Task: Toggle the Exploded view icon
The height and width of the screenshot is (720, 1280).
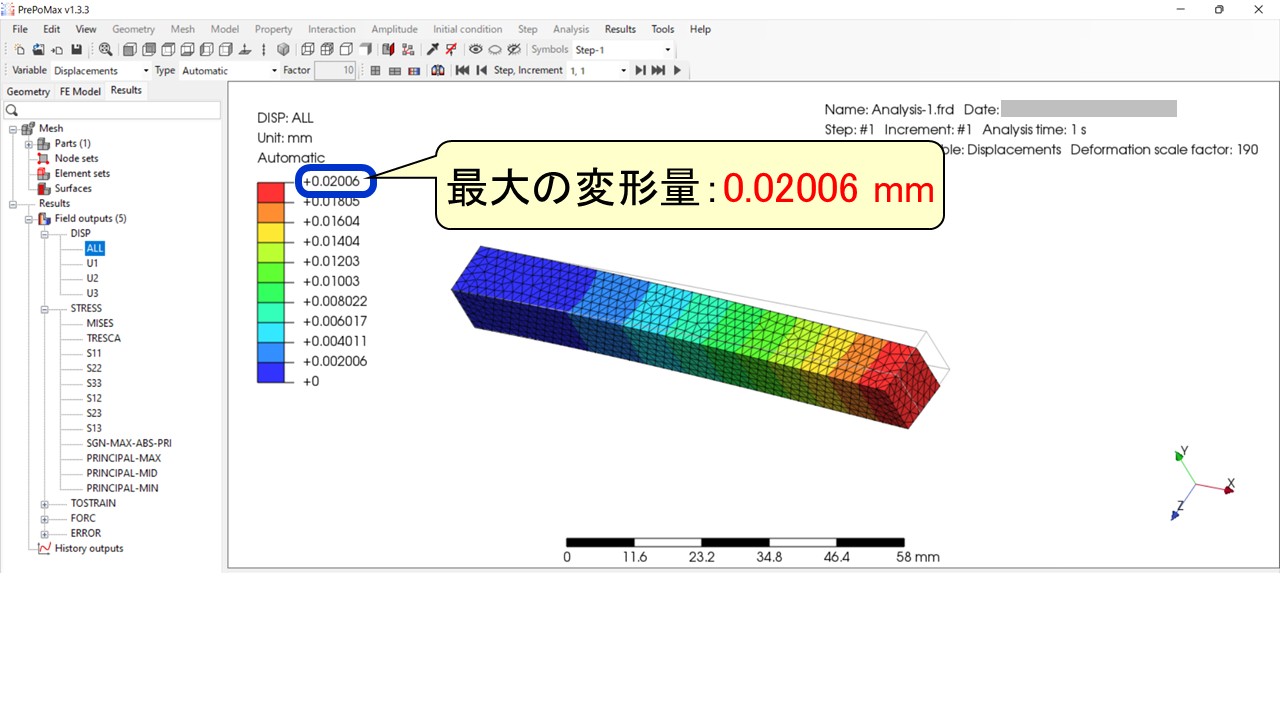Action: [407, 49]
